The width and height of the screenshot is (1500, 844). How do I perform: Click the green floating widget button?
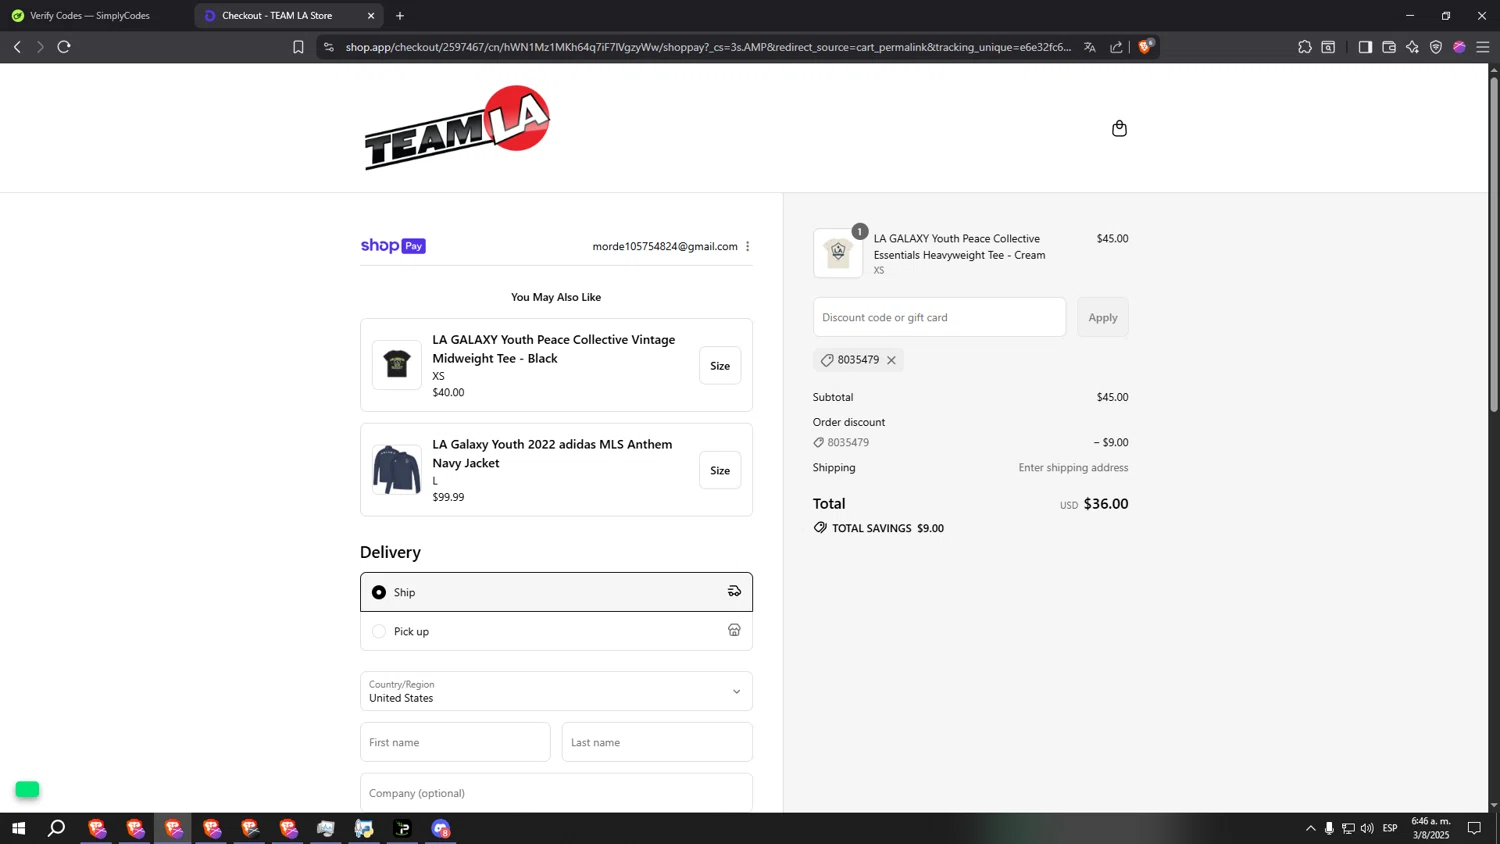point(27,790)
